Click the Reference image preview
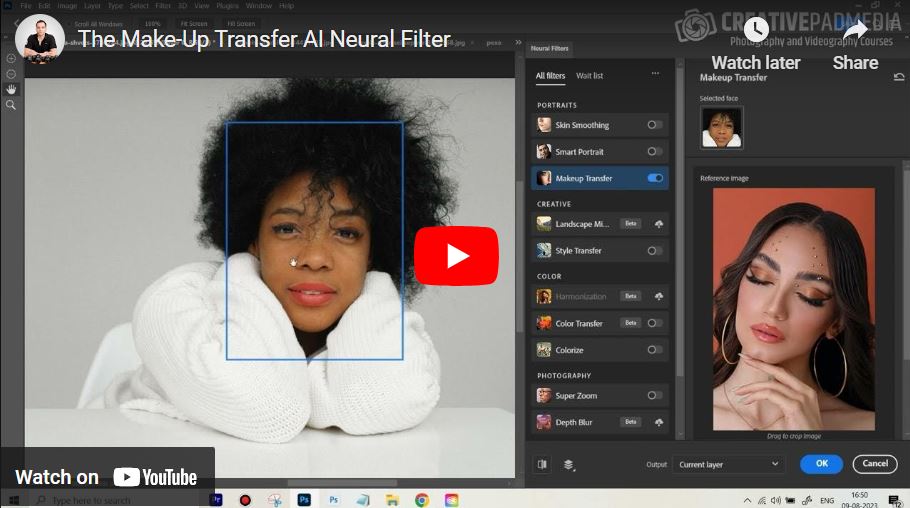 (793, 309)
